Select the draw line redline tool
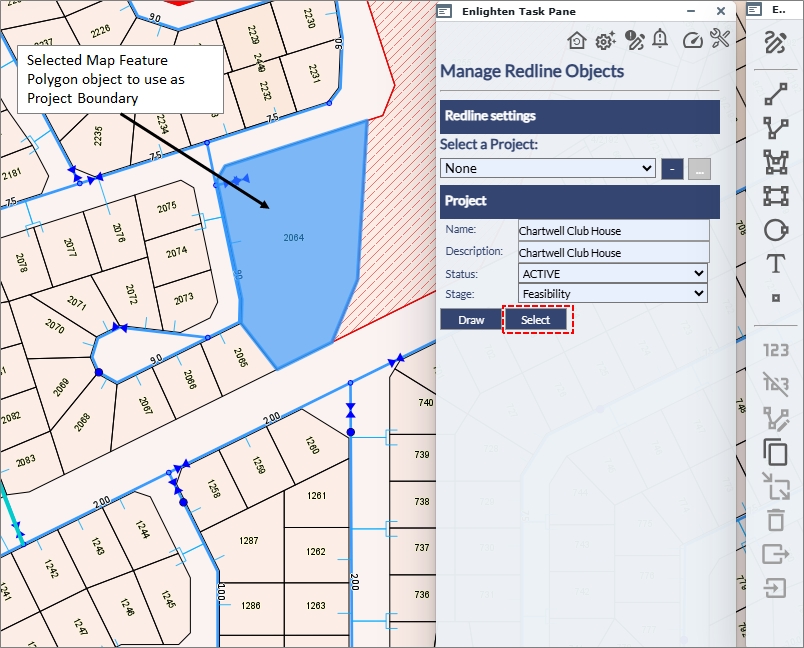 click(775, 95)
